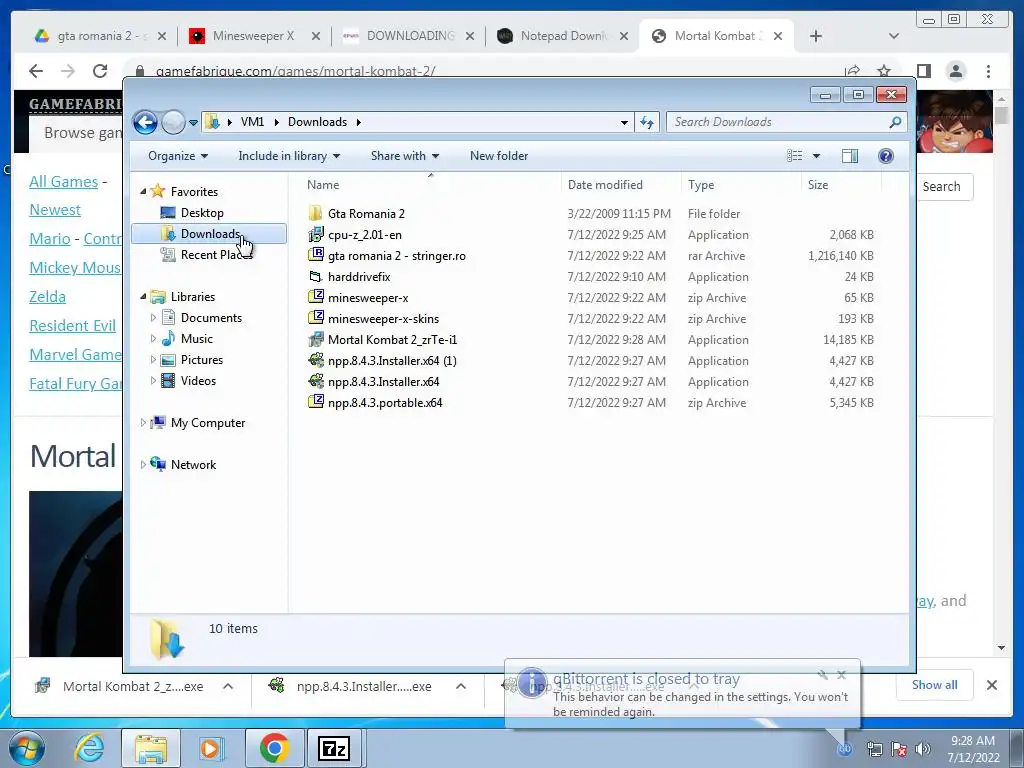The width and height of the screenshot is (1024, 768).
Task: Open 7-Zip from the taskbar
Action: click(x=333, y=748)
